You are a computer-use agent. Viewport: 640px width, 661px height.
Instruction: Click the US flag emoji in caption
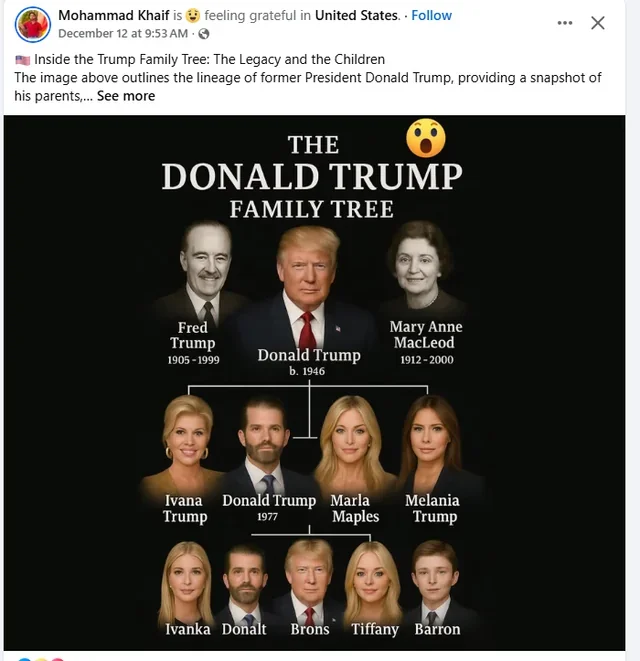click(22, 60)
